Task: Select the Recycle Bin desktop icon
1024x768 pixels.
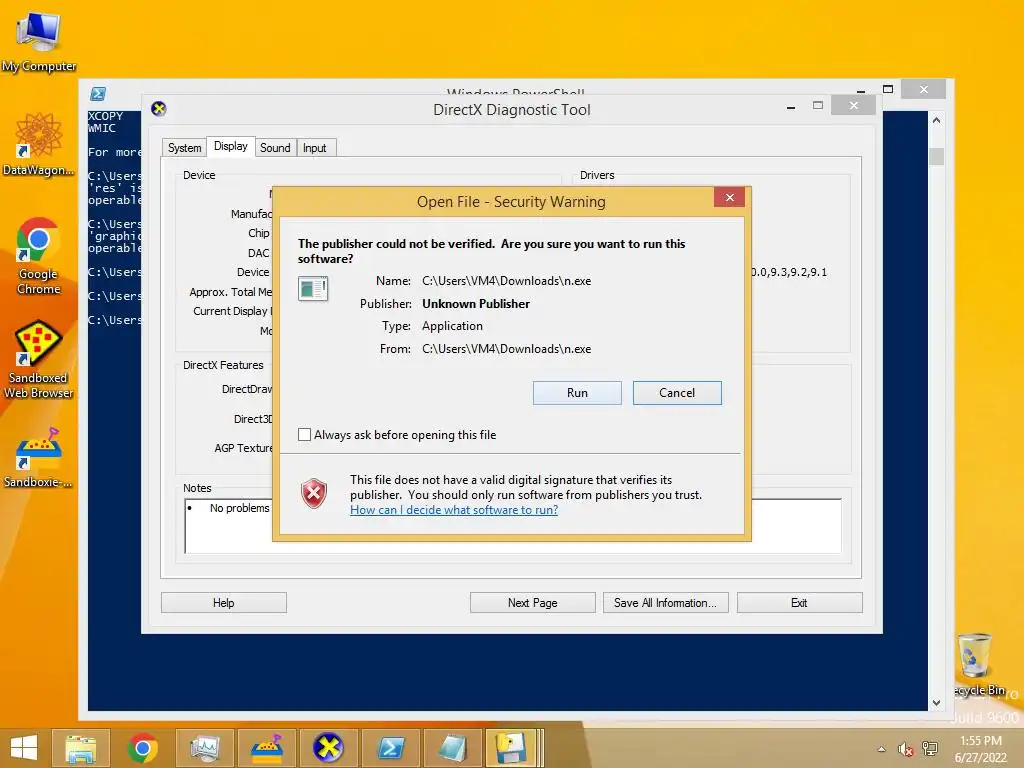Action: pyautogui.click(x=978, y=664)
